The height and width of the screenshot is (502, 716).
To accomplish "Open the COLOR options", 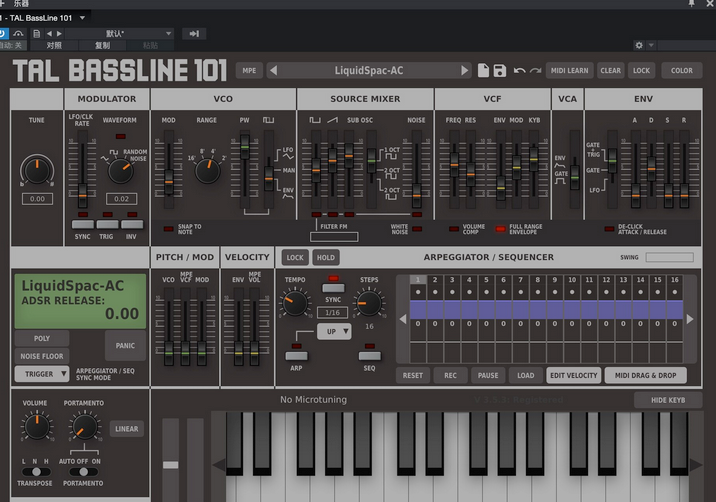I will pos(682,70).
